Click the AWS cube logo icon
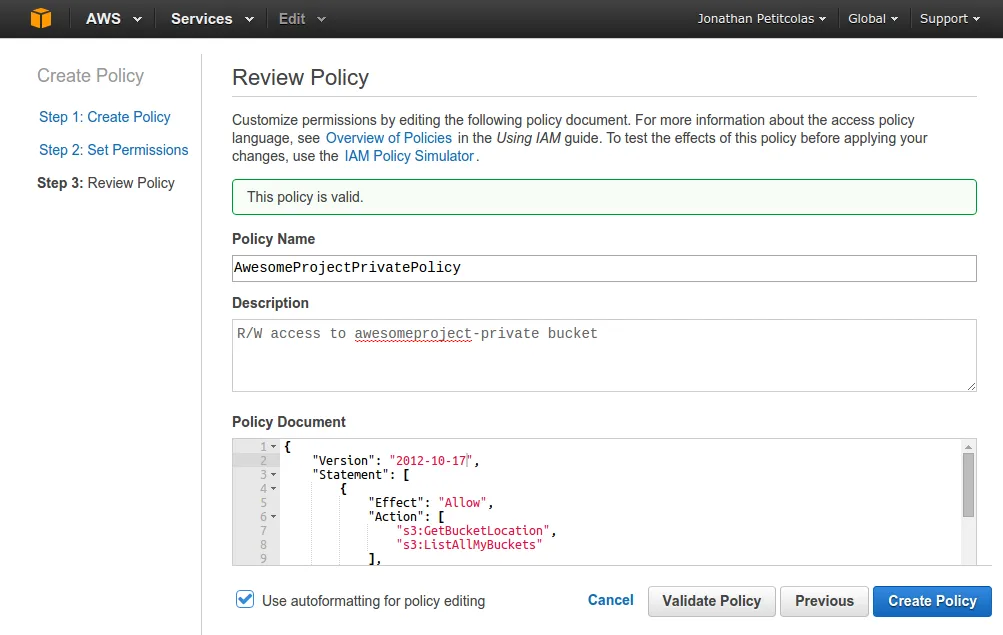The image size is (1003, 635). 40,18
